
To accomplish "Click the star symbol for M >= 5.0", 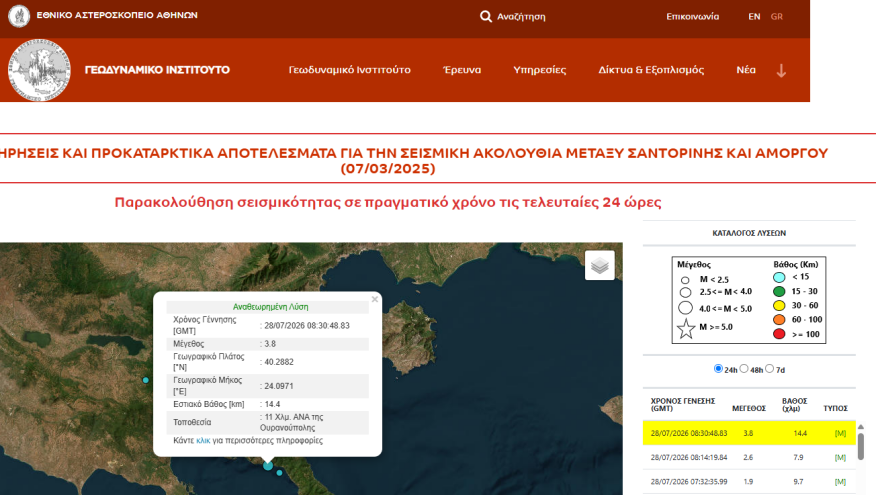I will tap(685, 328).
